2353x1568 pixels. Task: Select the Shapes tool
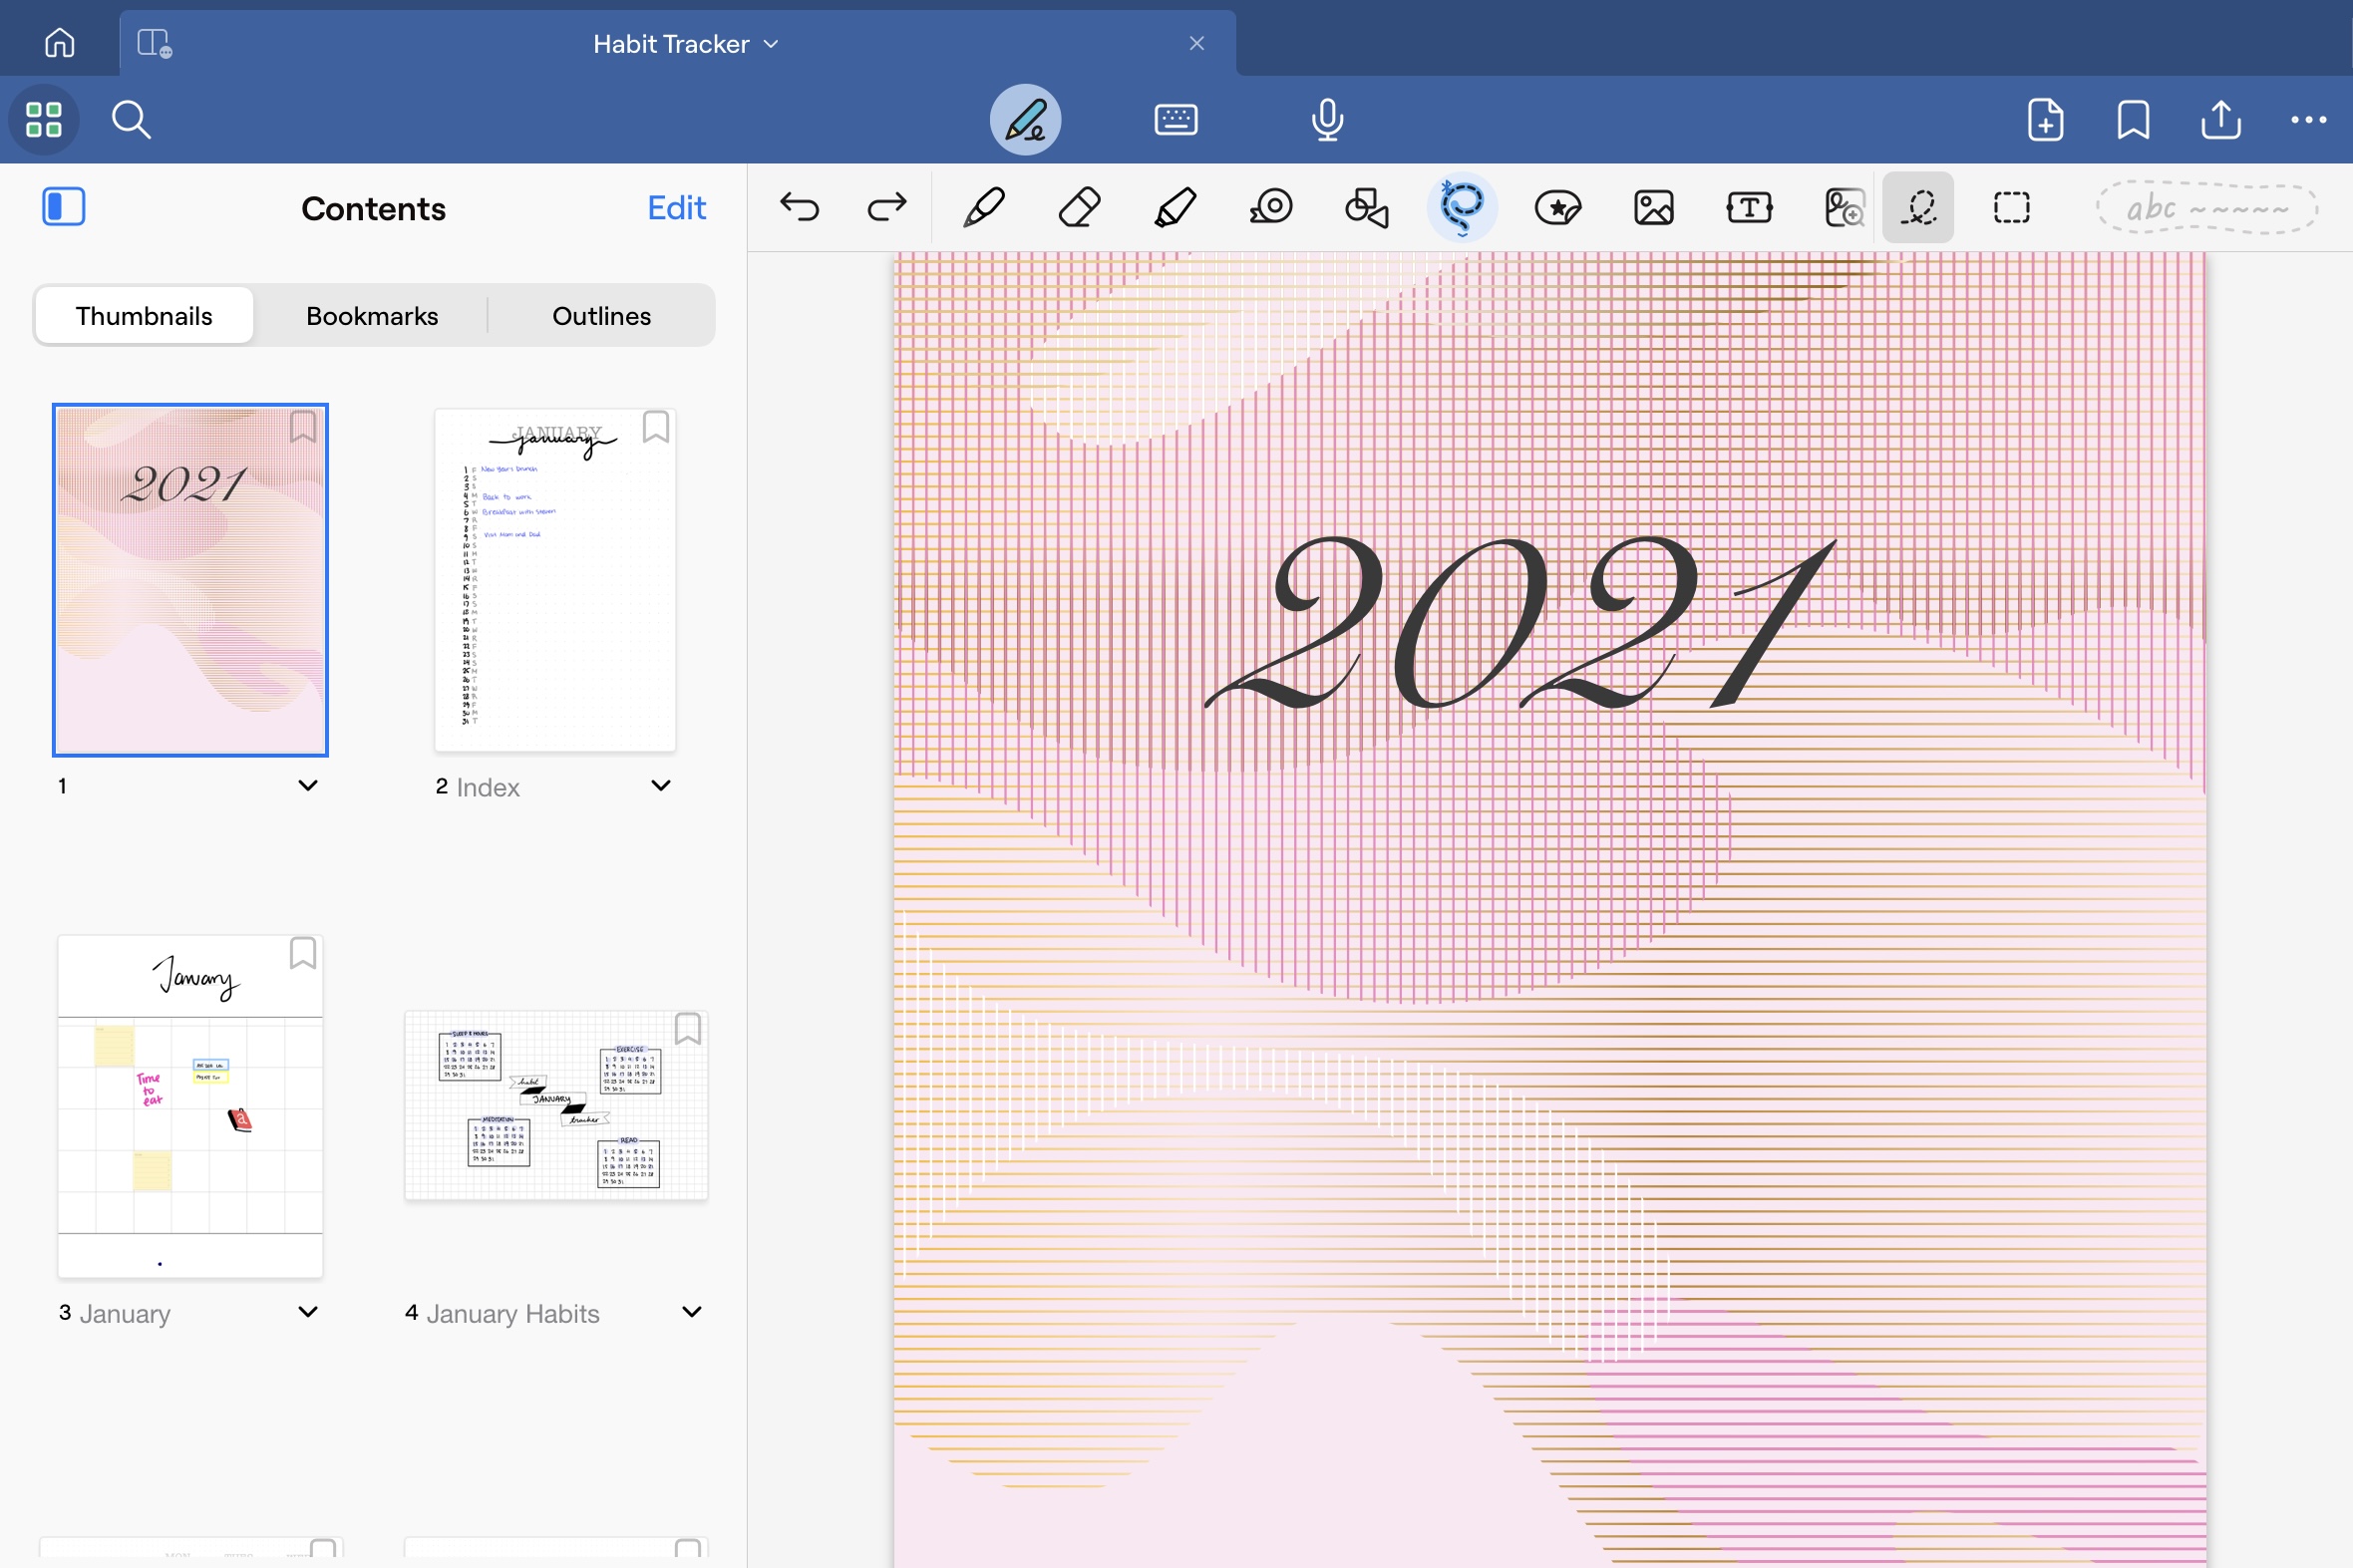click(1366, 208)
